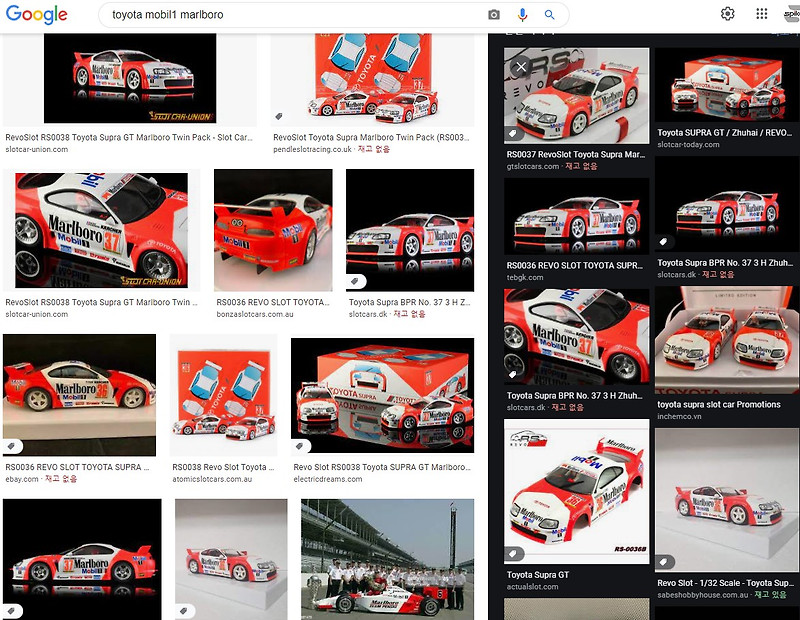Click the blue search magnifier button
Screen dimensions: 800x620
(x=549, y=15)
